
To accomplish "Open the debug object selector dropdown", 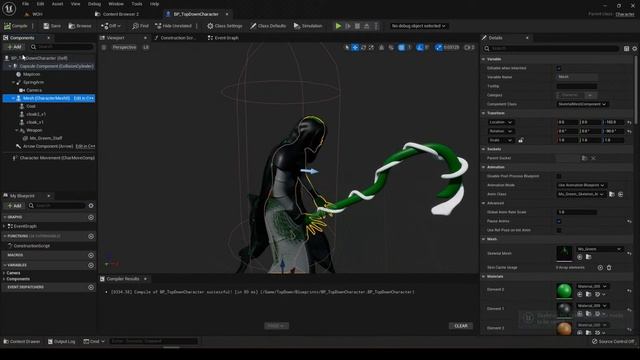I will click(418, 26).
